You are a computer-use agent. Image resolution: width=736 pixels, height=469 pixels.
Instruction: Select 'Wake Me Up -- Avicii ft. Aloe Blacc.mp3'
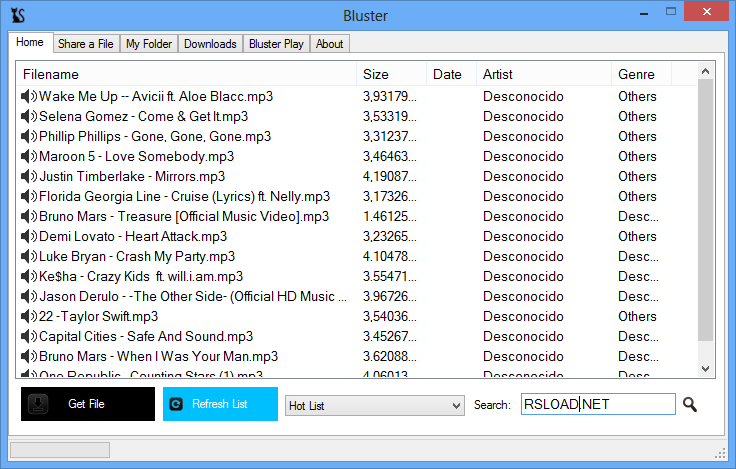(x=156, y=96)
